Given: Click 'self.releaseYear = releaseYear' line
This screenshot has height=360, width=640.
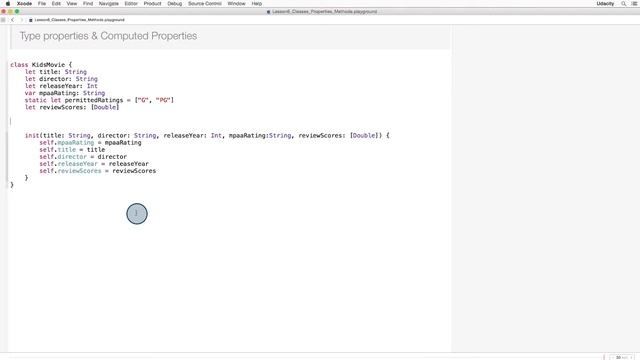Looking at the screenshot, I should point(94,164).
